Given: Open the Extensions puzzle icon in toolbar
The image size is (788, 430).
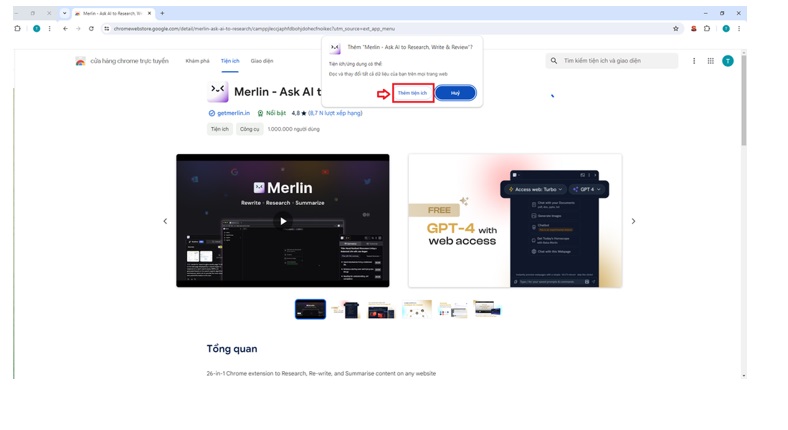Looking at the screenshot, I should click(x=707, y=28).
